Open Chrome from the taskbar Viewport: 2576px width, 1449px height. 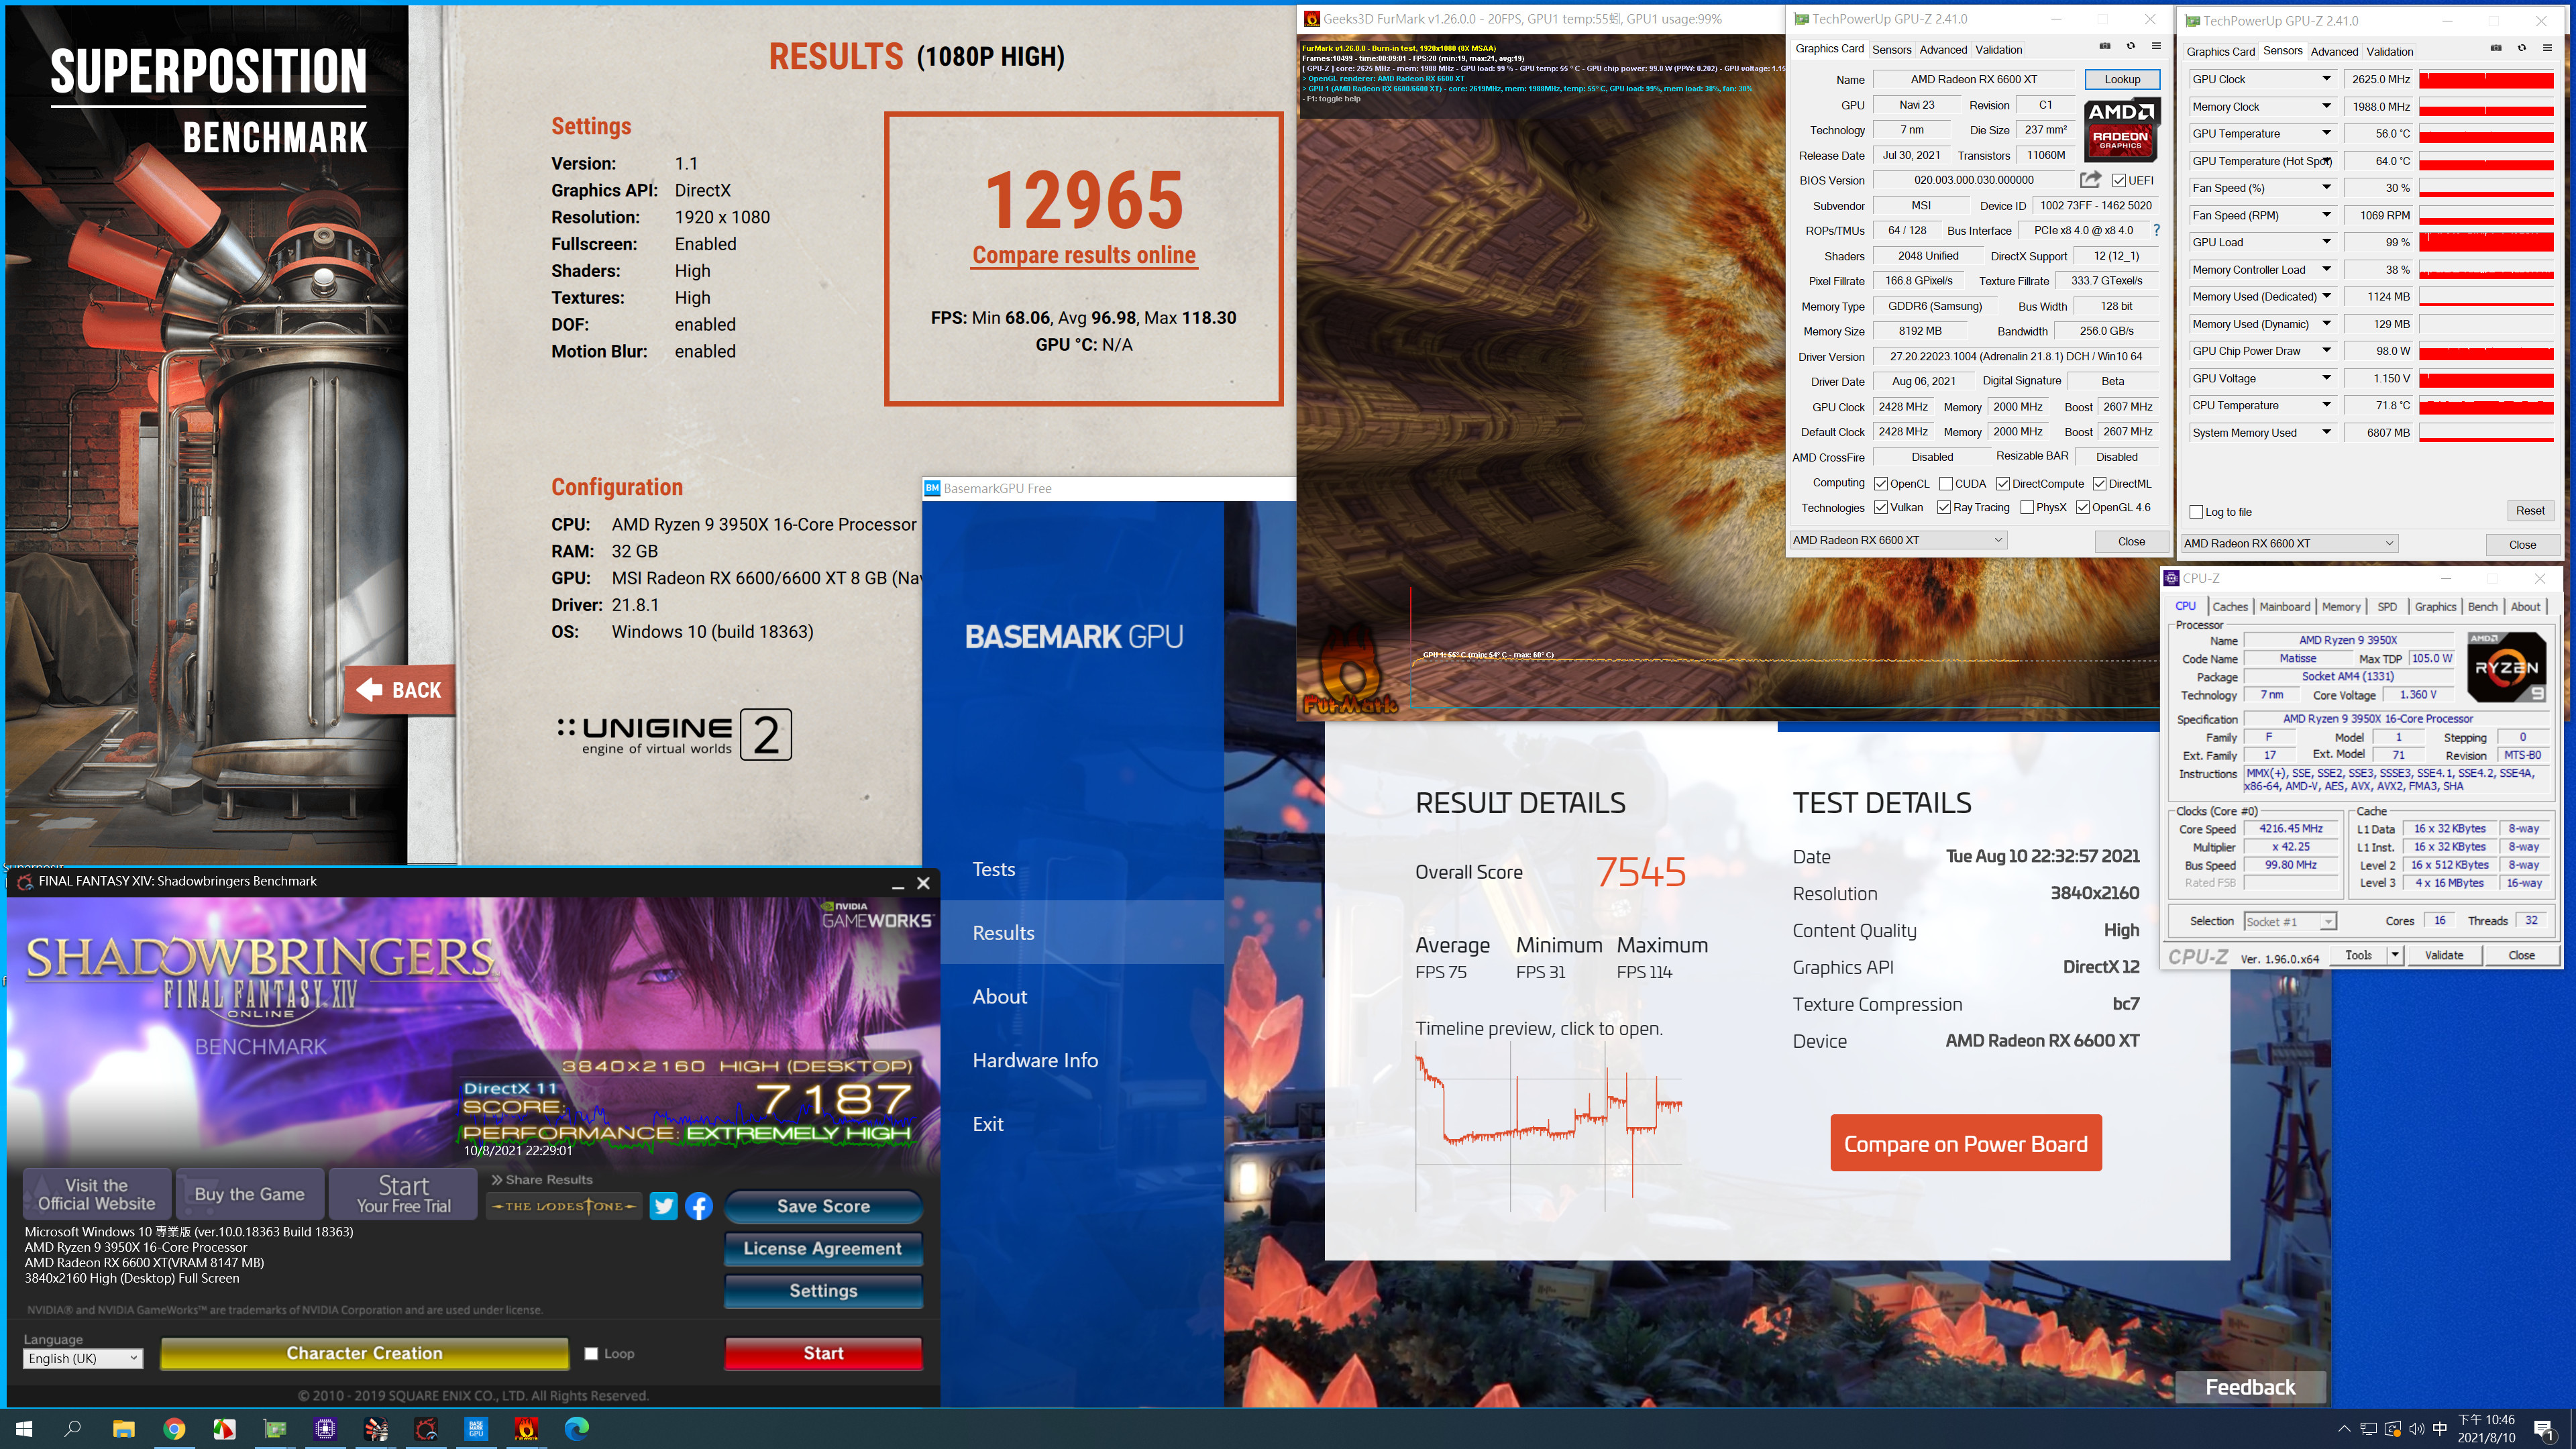click(174, 1428)
